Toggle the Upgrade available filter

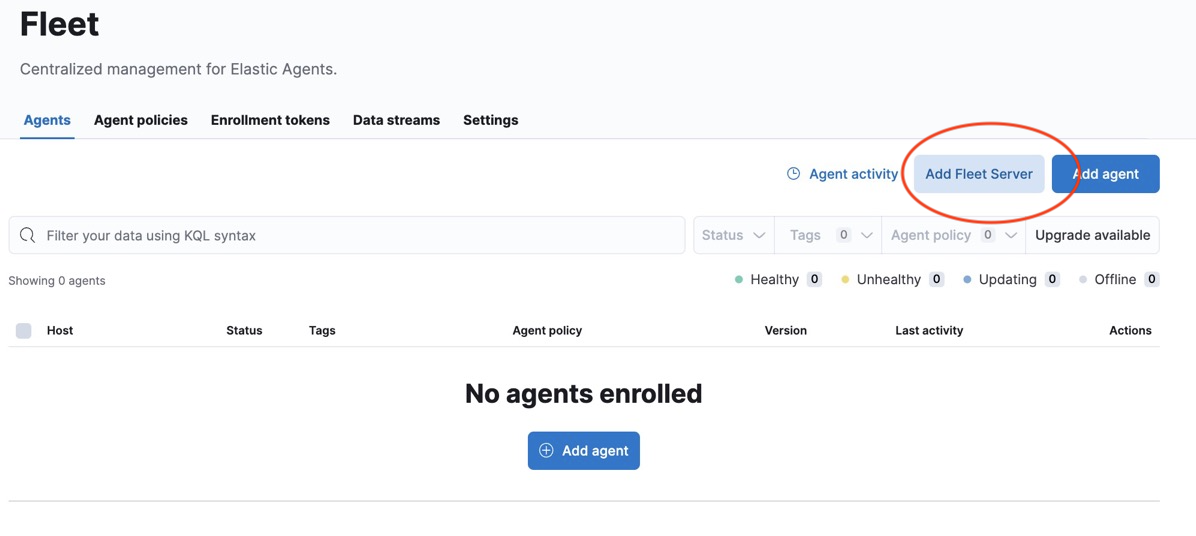(1092, 235)
